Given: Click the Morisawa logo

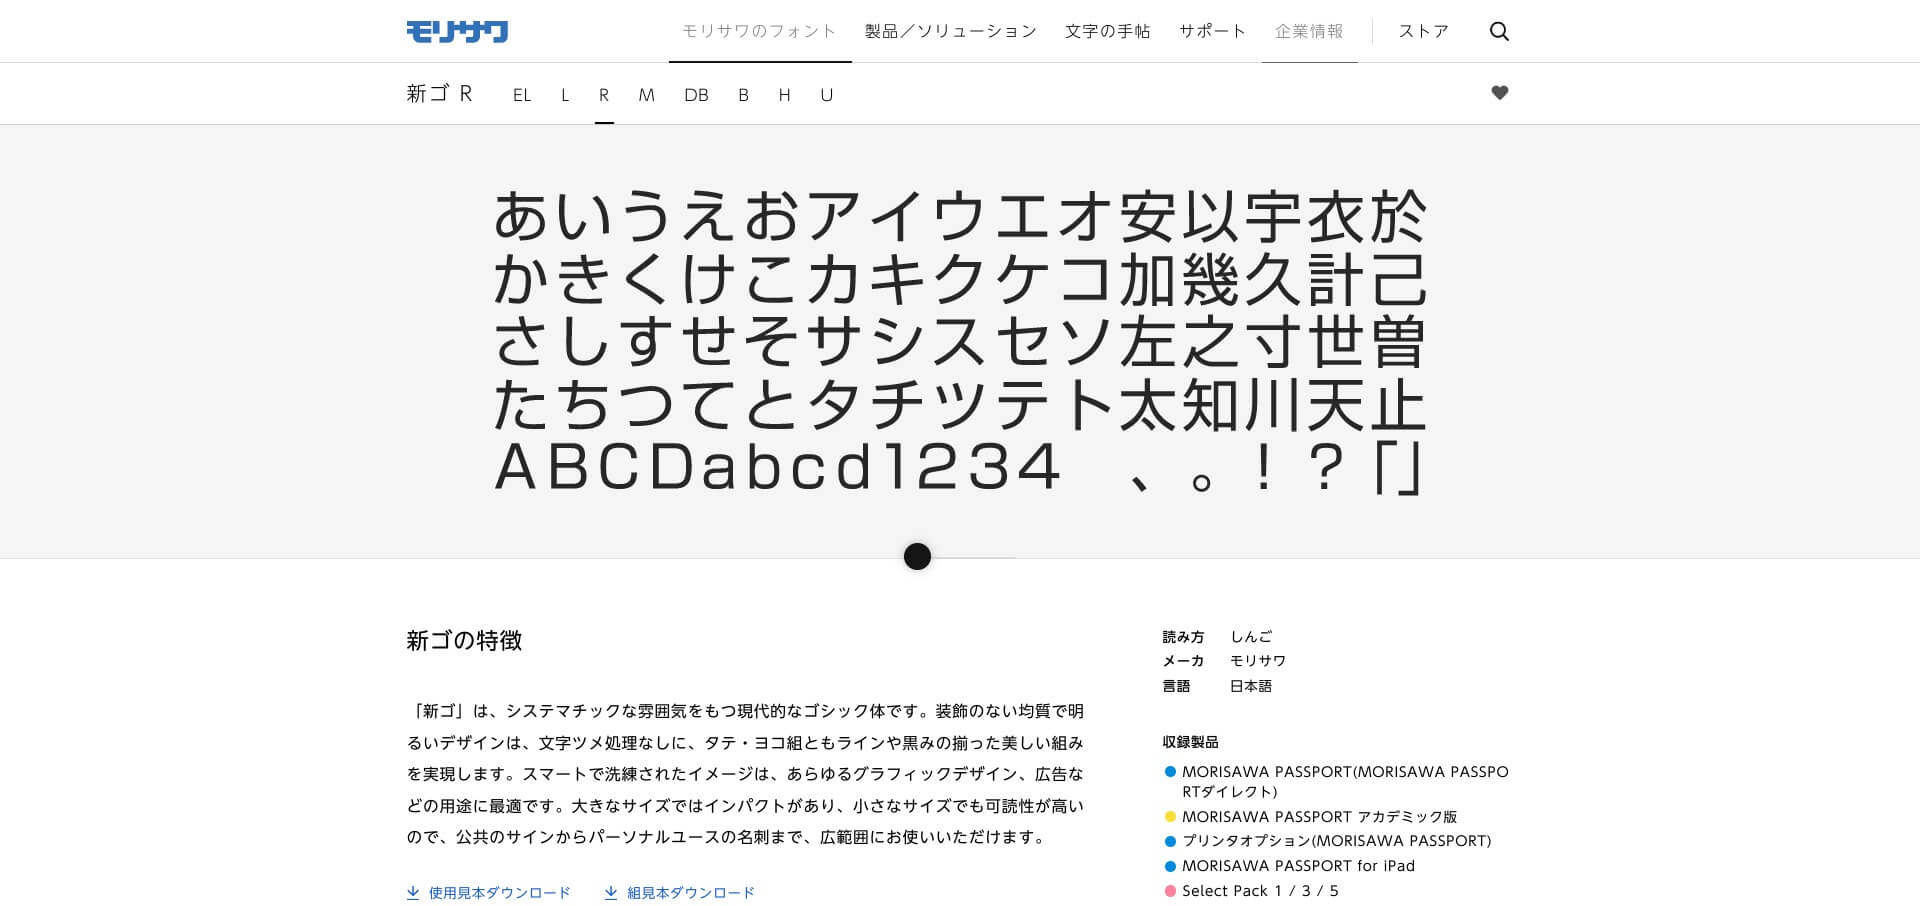Looking at the screenshot, I should (x=457, y=32).
